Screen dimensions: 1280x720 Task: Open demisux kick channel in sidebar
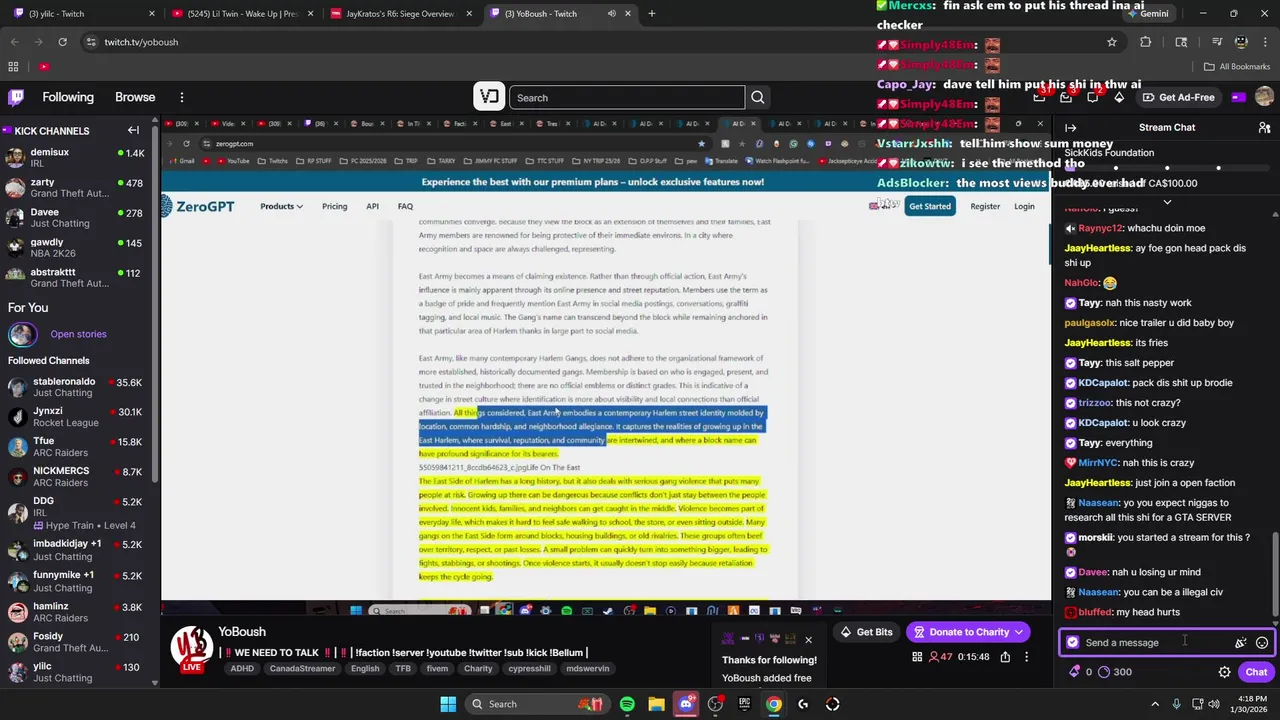(x=78, y=158)
